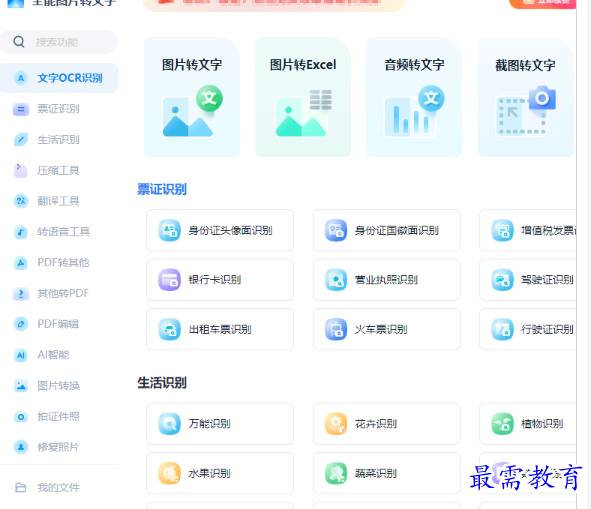Click the 生活识别 section heading
This screenshot has height=509, width=591.
tap(162, 383)
